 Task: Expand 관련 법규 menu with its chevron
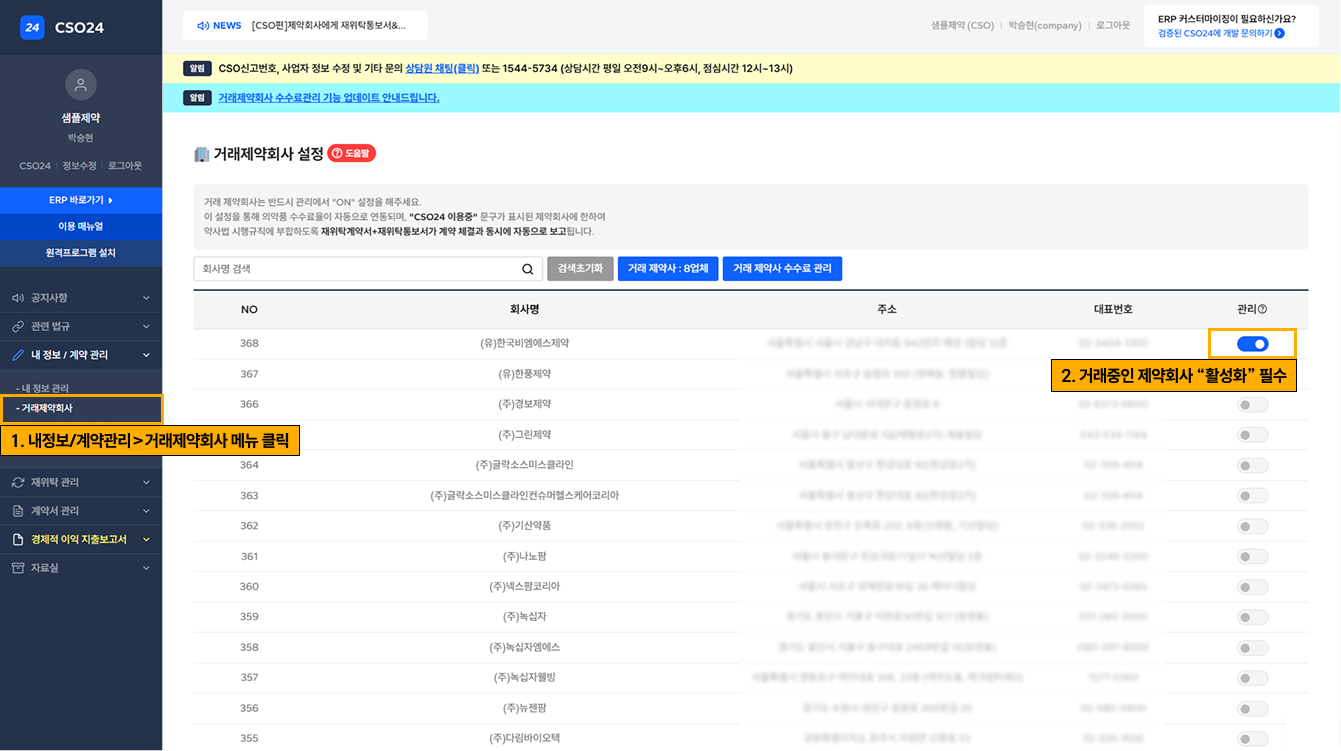point(146,326)
